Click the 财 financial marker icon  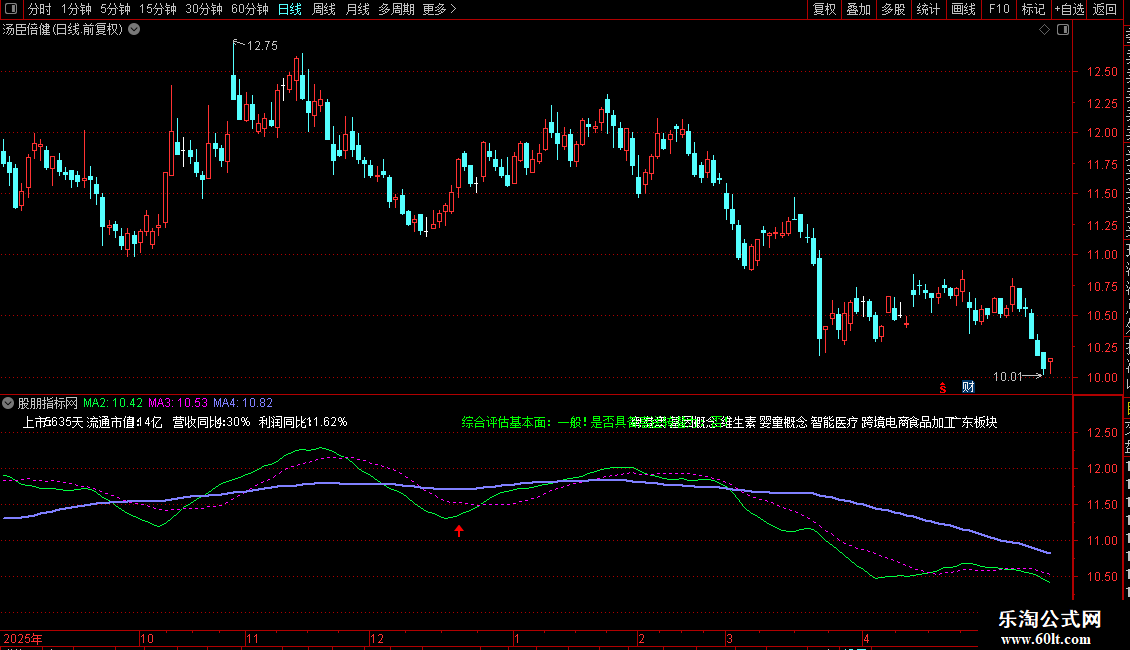(968, 387)
